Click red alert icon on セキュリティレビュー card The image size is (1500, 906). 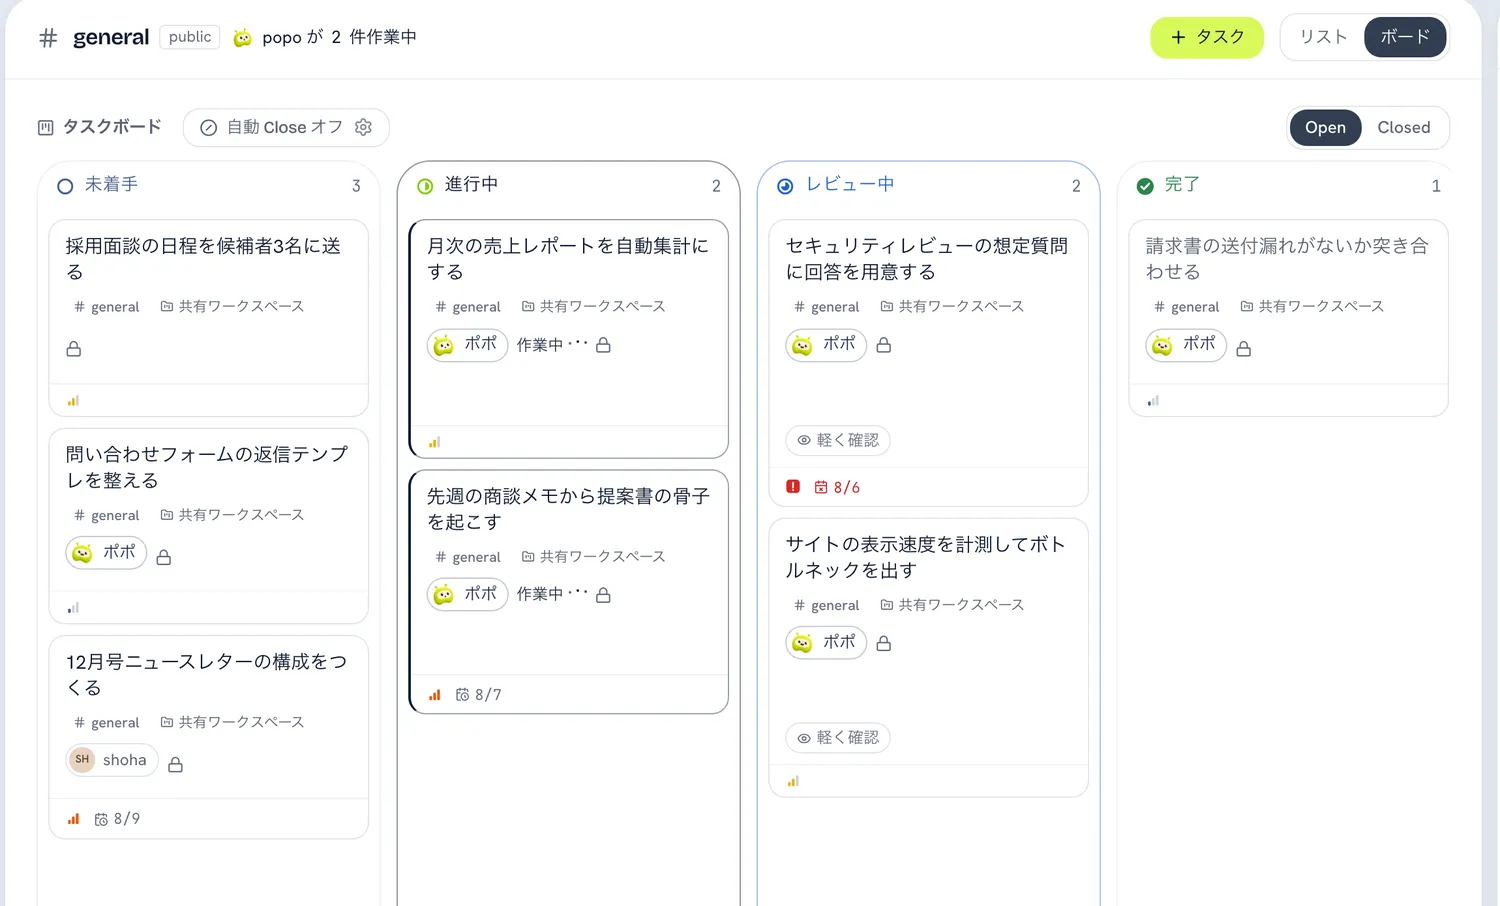coord(793,487)
